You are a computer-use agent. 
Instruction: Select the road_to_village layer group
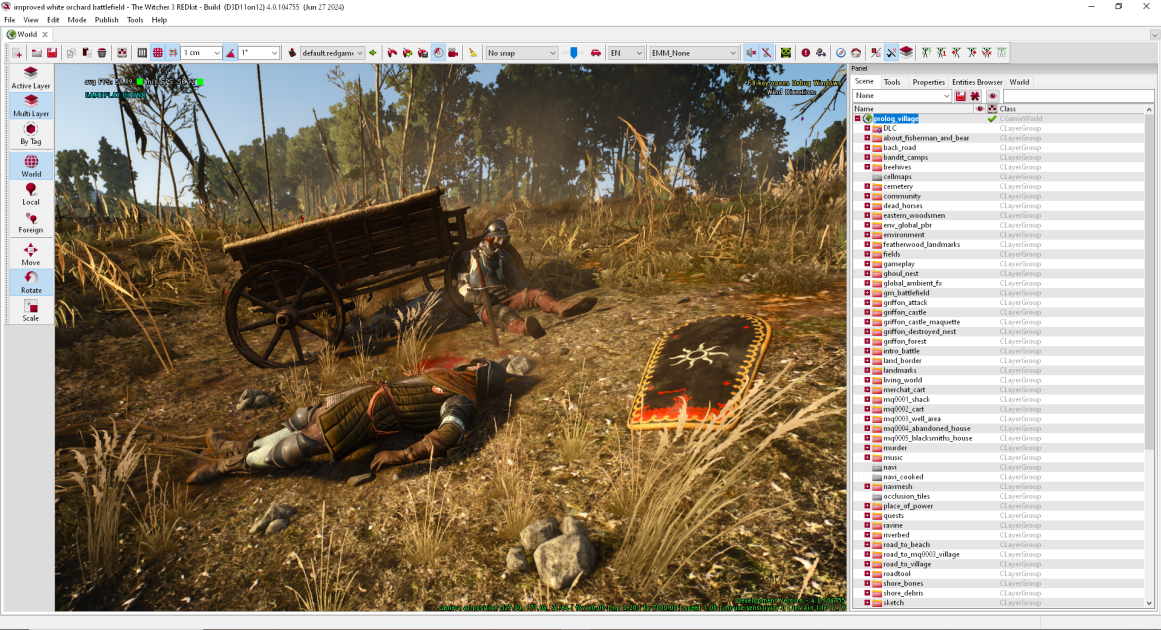point(907,564)
